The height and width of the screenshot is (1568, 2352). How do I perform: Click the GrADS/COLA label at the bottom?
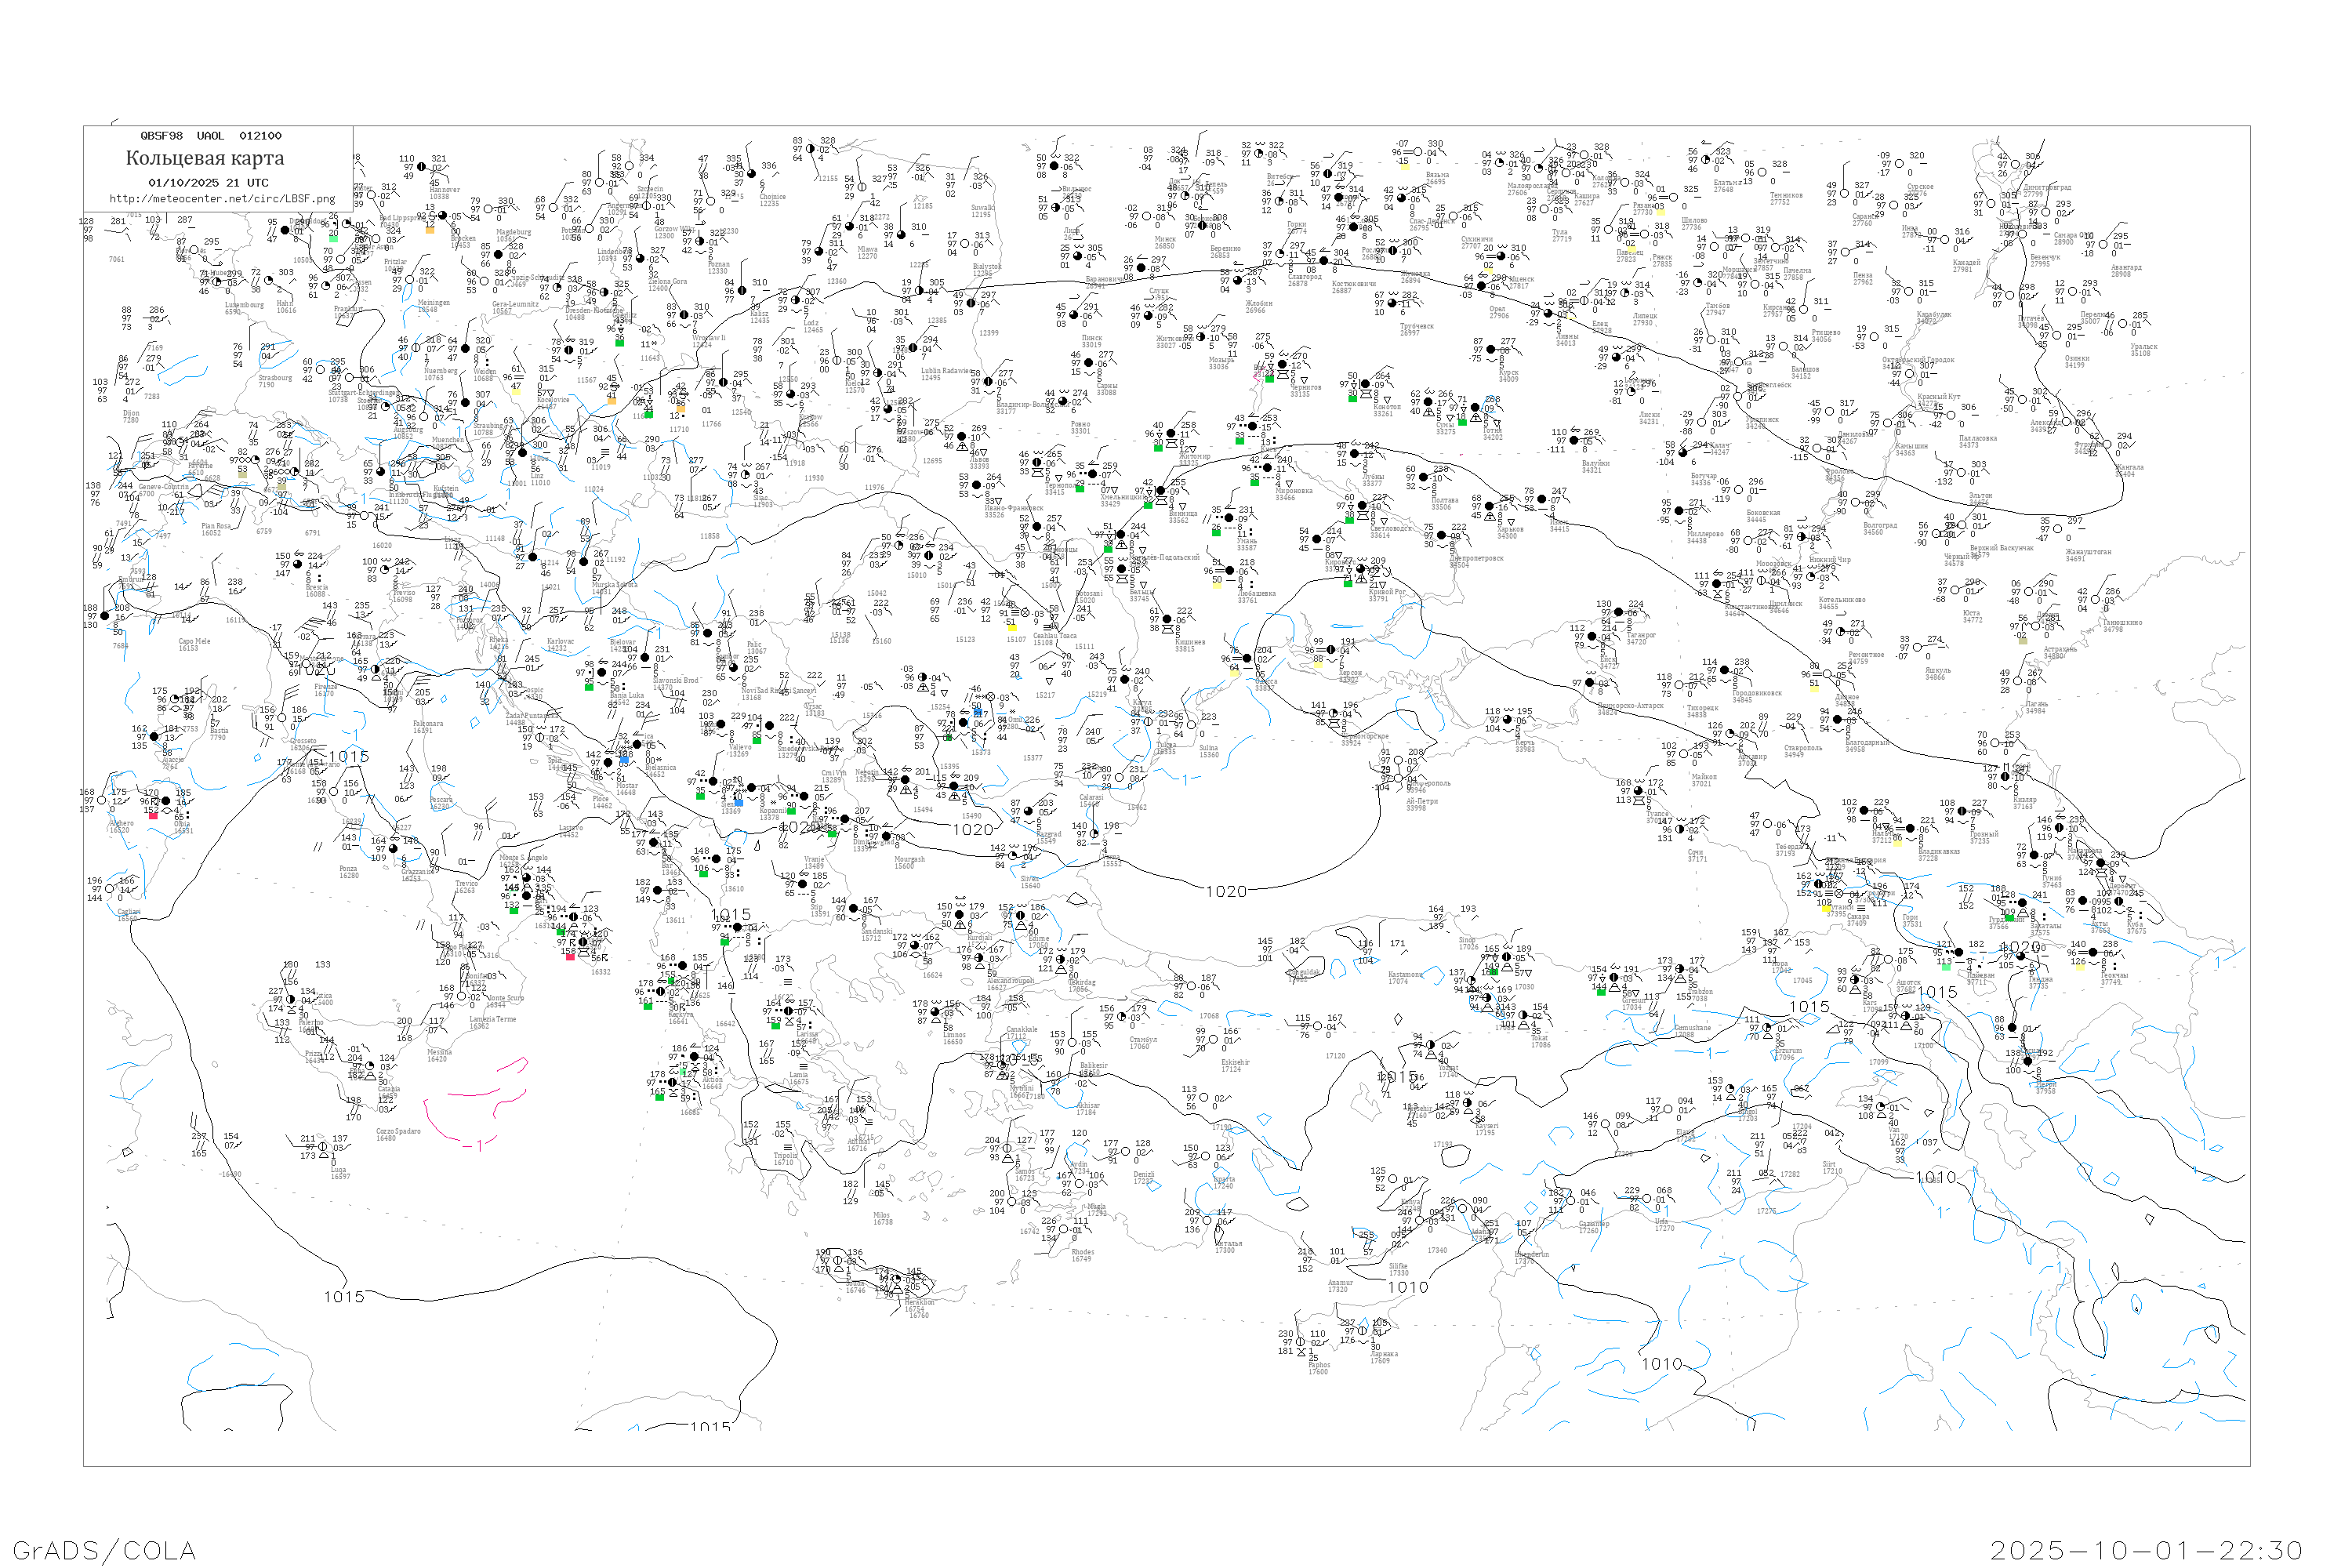tap(104, 1550)
